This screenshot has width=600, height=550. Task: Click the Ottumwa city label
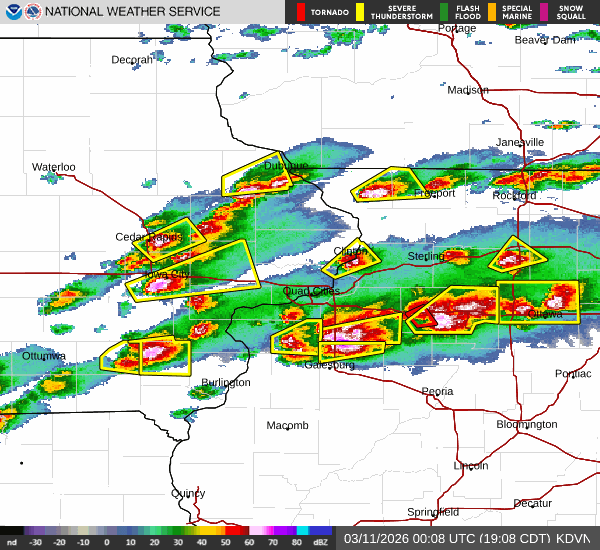[x=44, y=356]
